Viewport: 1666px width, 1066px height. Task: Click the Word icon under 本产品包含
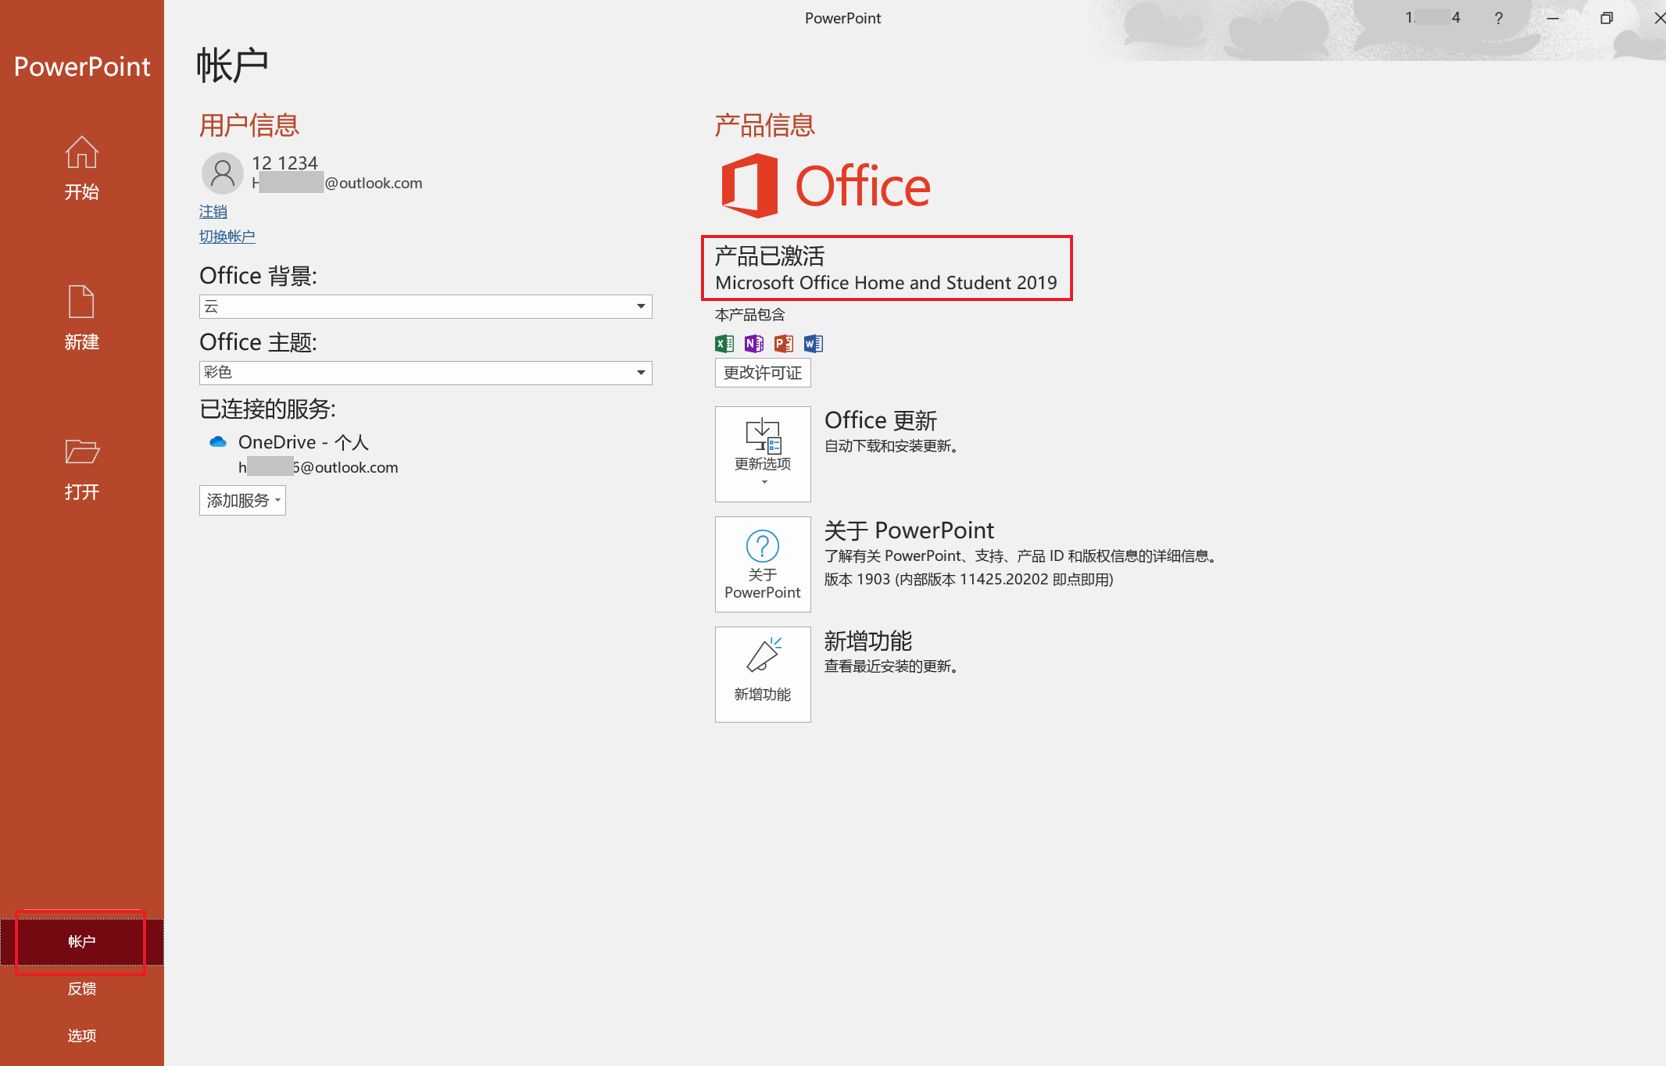(x=813, y=343)
